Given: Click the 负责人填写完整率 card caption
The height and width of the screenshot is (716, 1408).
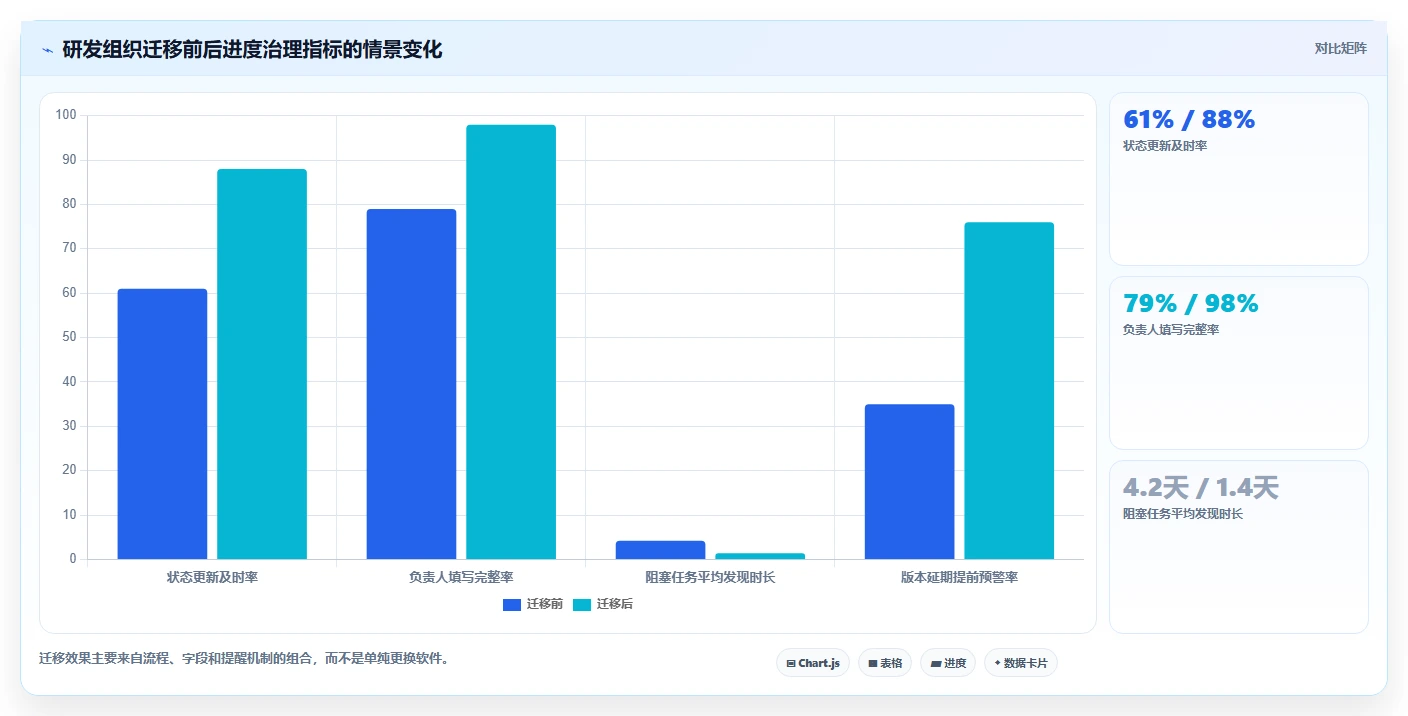Looking at the screenshot, I should tap(1171, 330).
